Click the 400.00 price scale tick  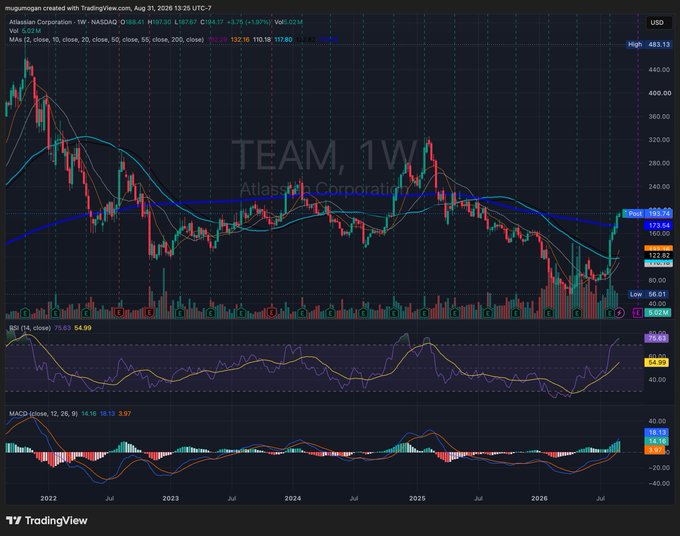tap(659, 93)
